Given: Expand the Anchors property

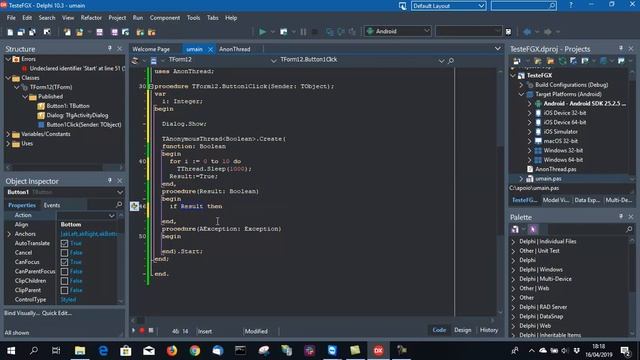Looking at the screenshot, I should pyautogui.click(x=9, y=234).
